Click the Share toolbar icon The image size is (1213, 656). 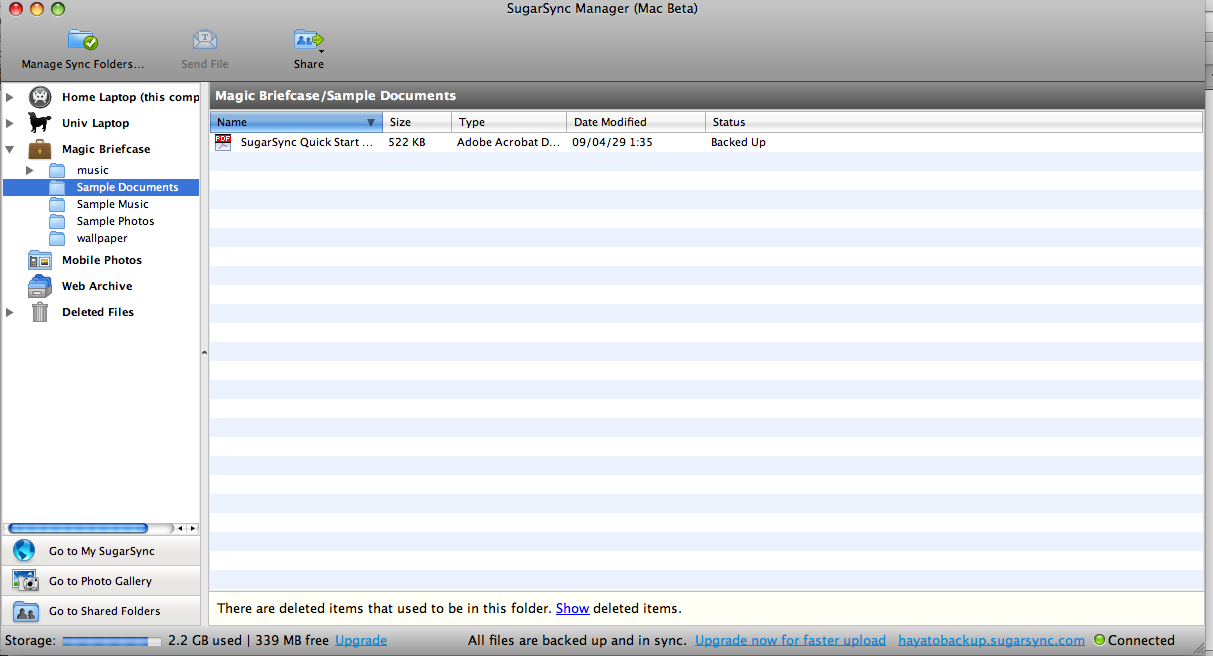pyautogui.click(x=309, y=40)
